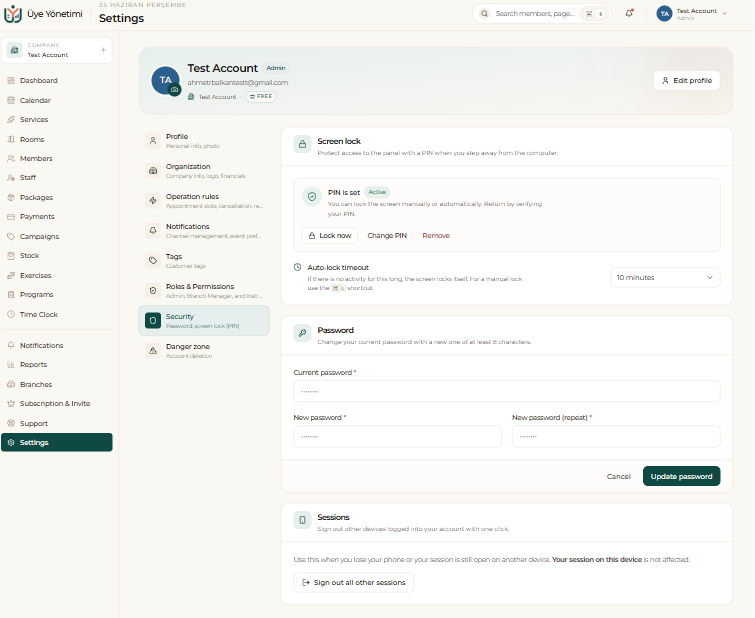
Task: Open the company Test Account switcher
Action: [x=57, y=50]
